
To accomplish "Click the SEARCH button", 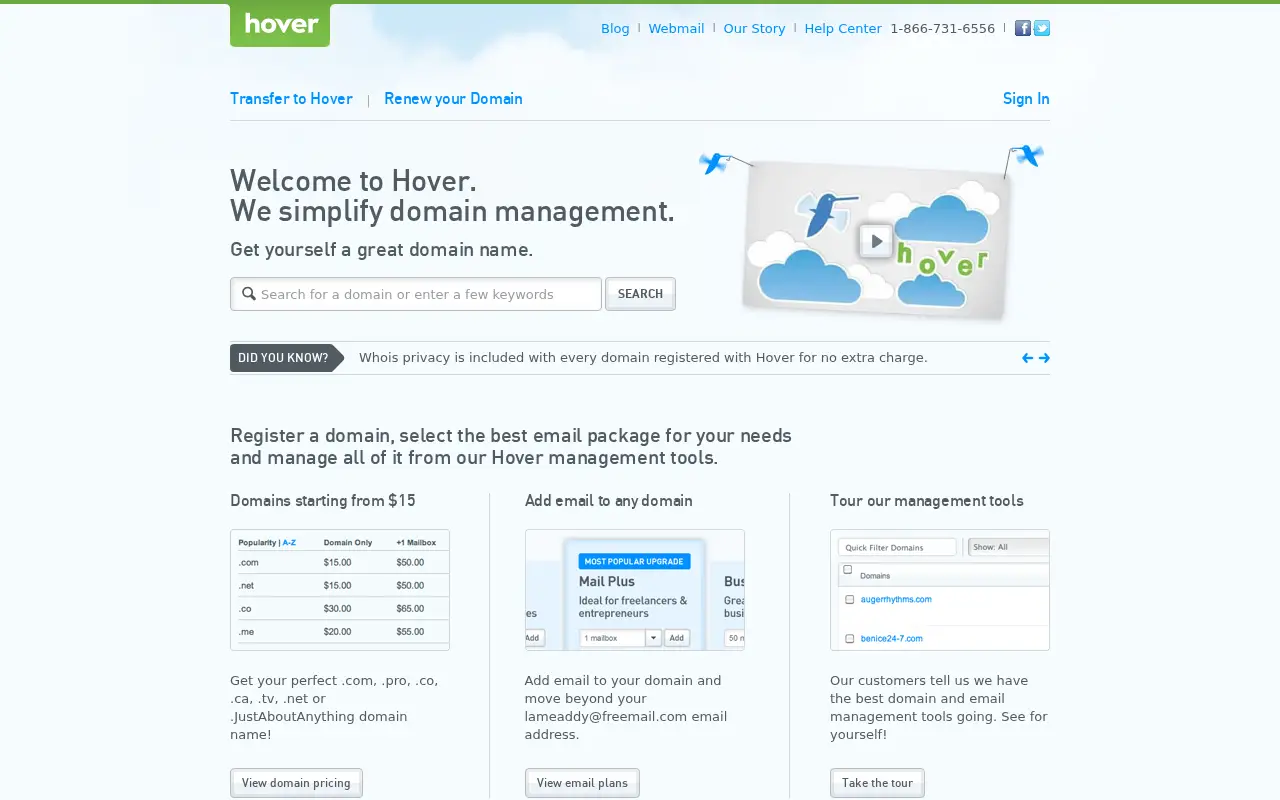I will point(640,294).
